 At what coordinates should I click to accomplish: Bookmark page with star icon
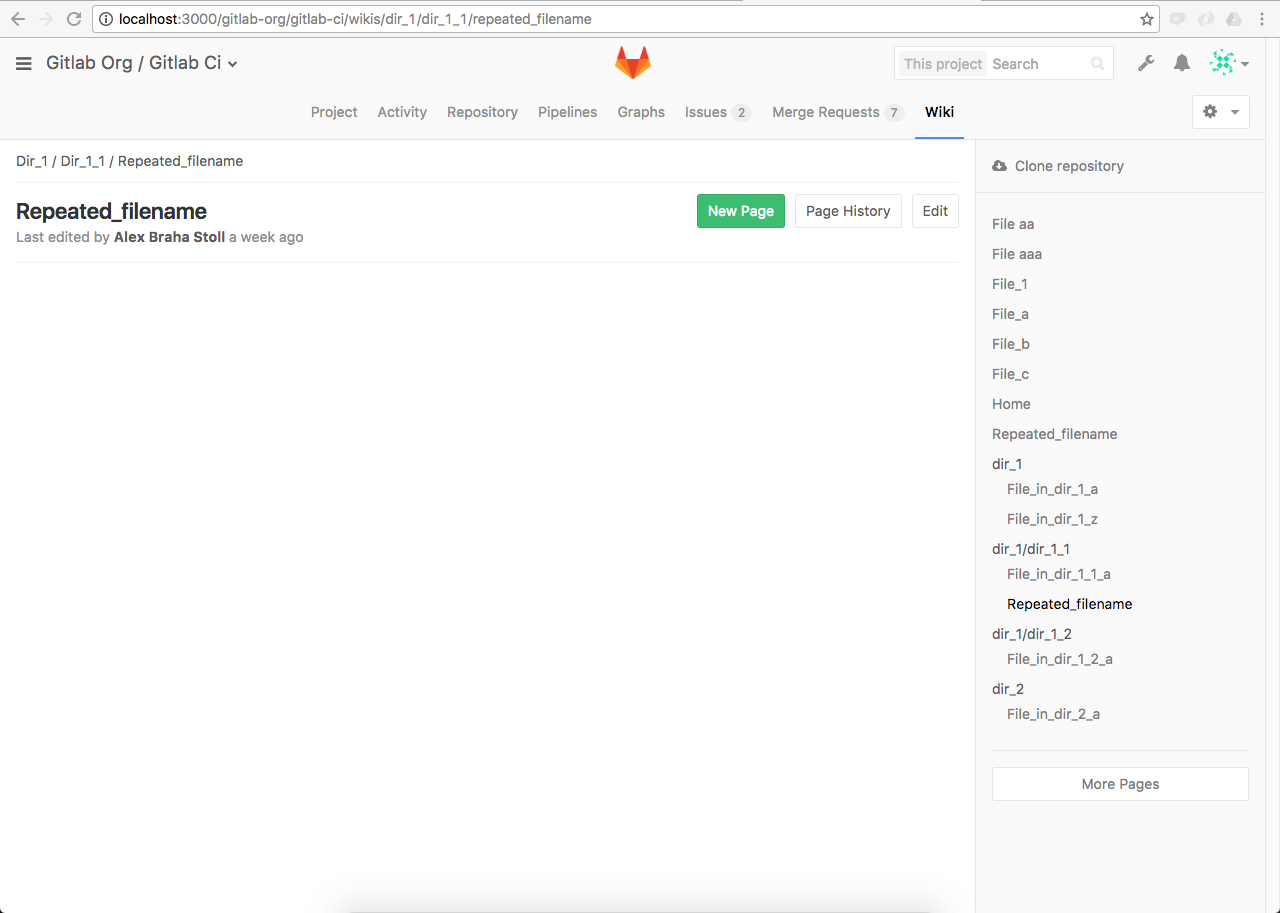(1146, 19)
